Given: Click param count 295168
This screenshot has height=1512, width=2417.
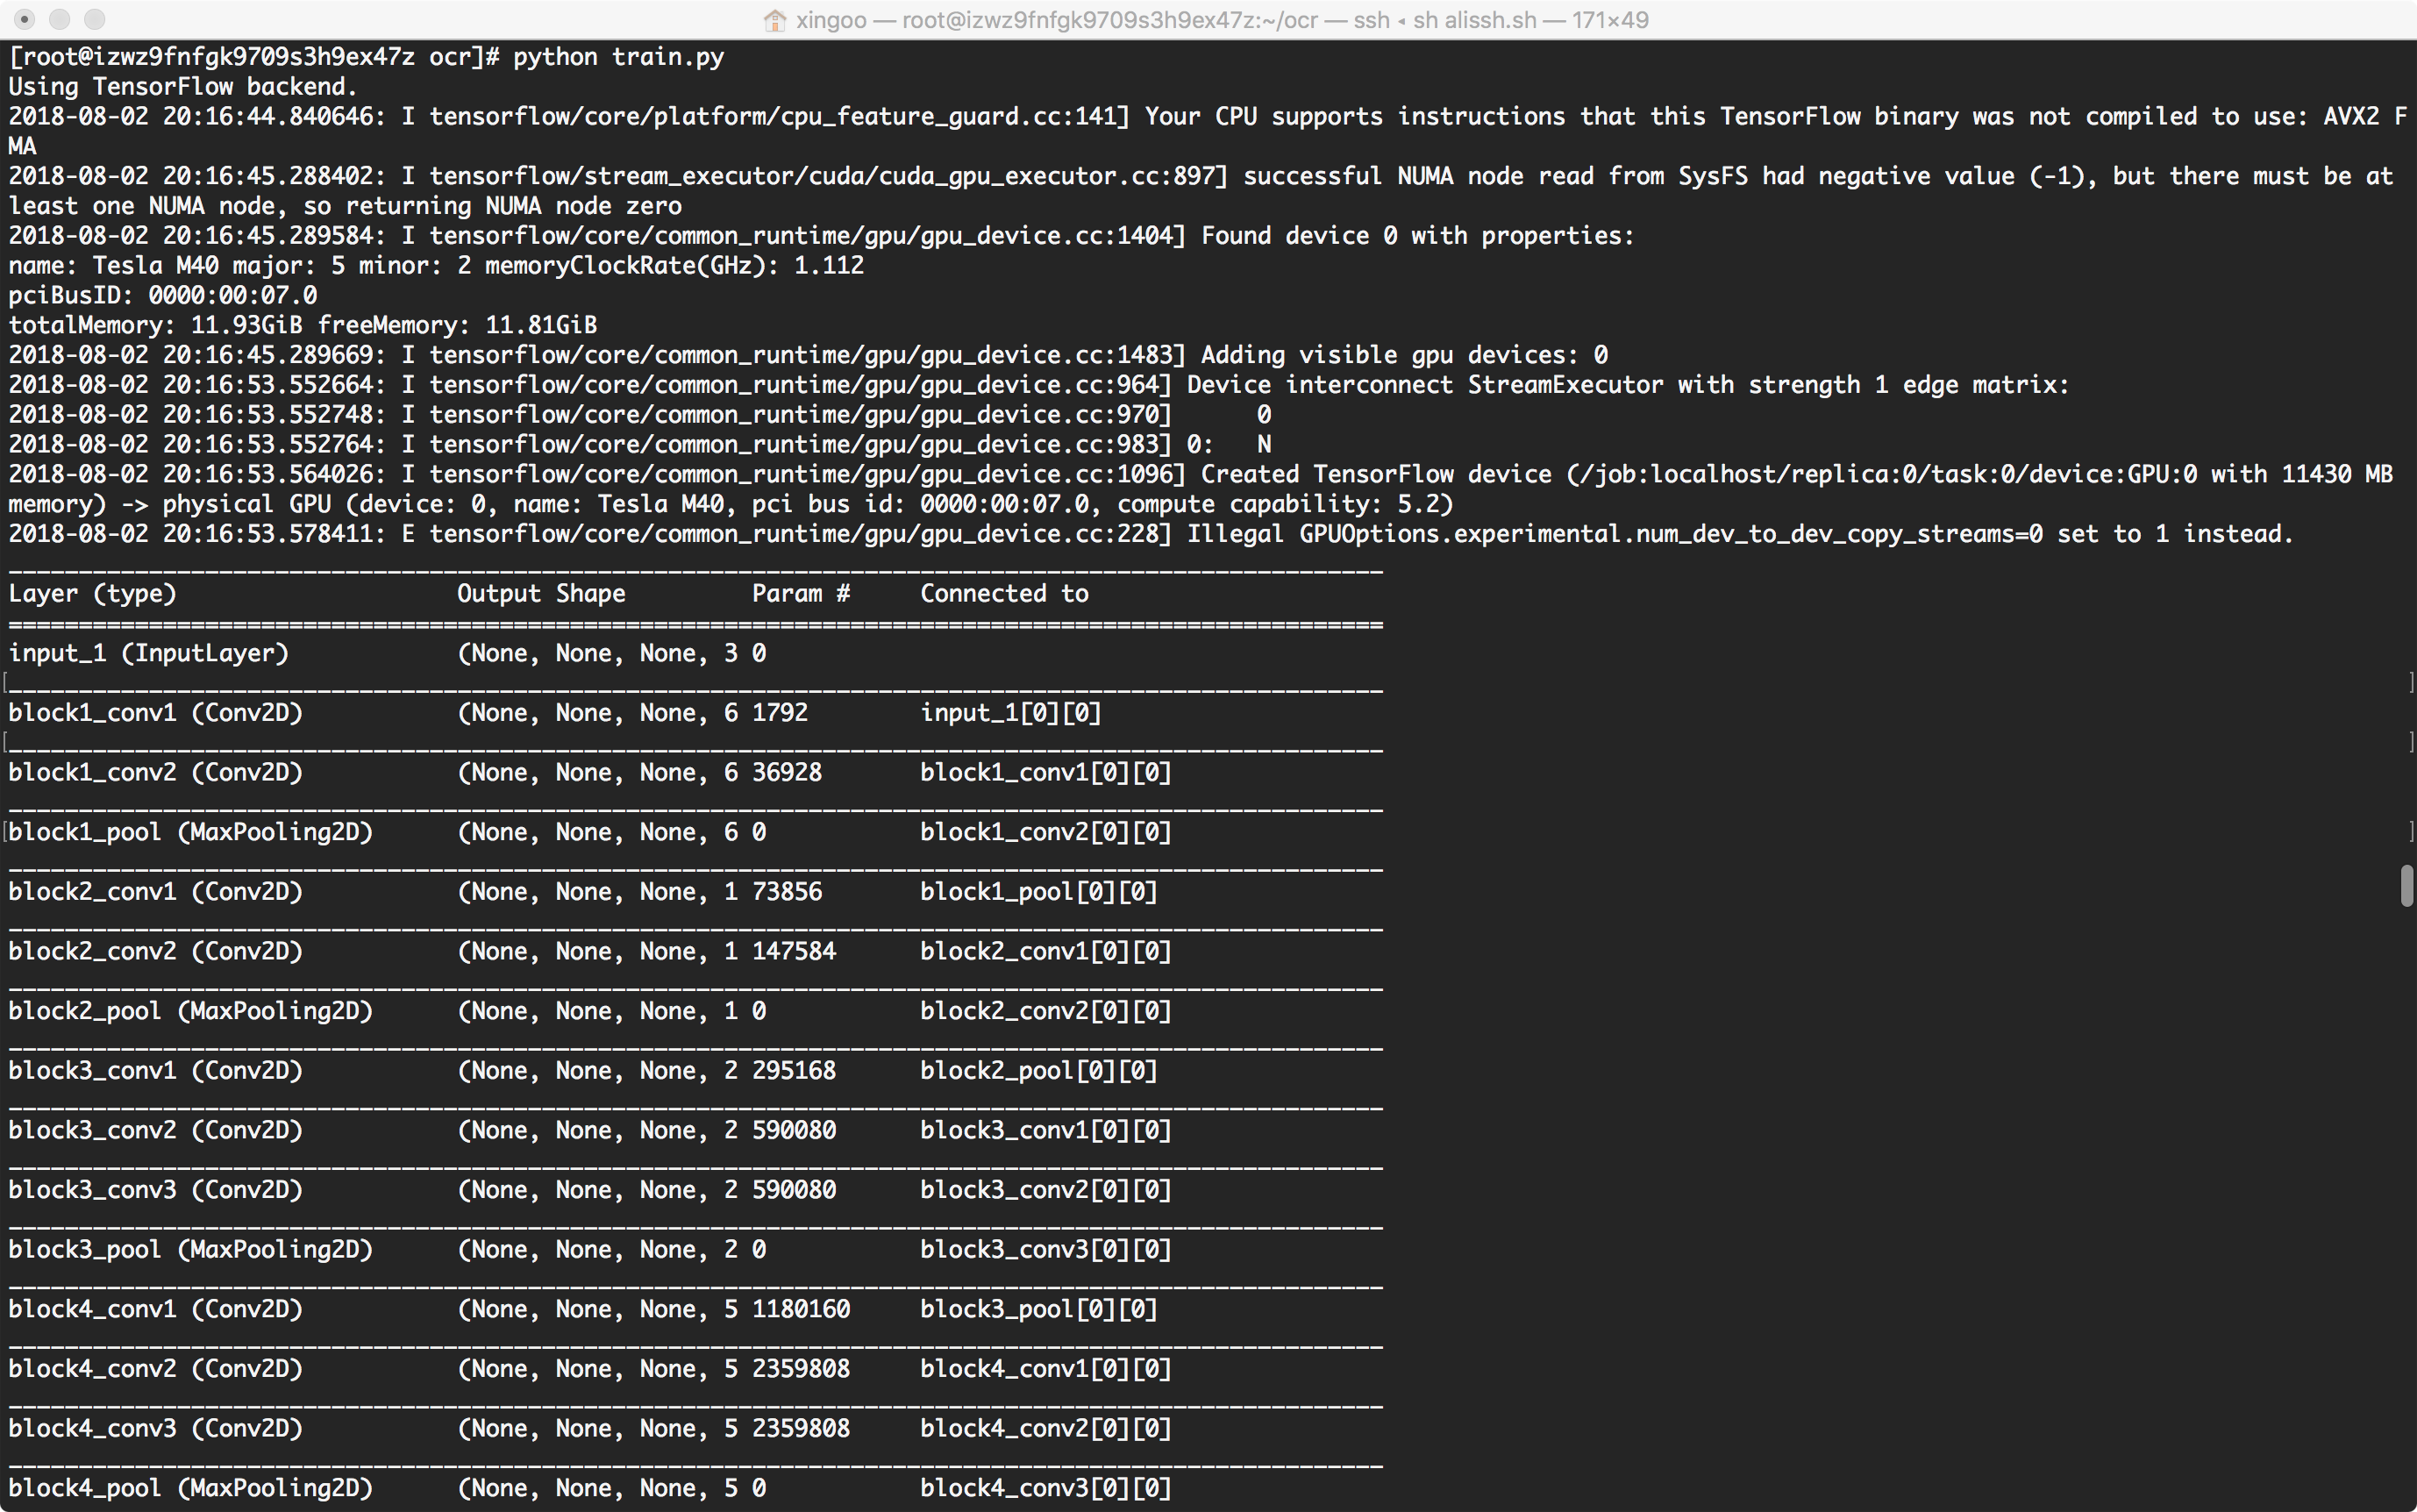Looking at the screenshot, I should [794, 1071].
